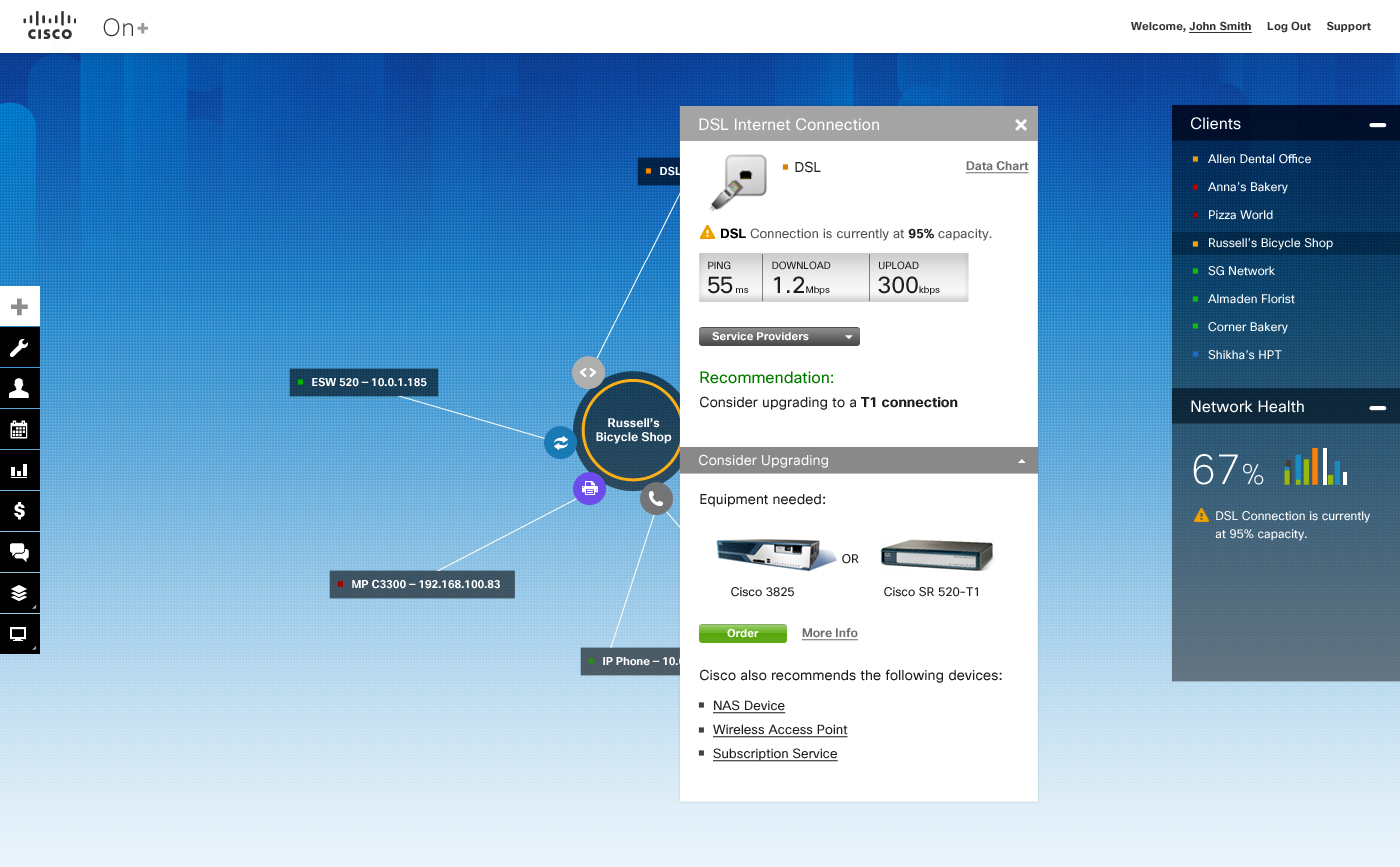Click warning triangle in Network Health panel
The height and width of the screenshot is (867, 1400).
click(1201, 516)
